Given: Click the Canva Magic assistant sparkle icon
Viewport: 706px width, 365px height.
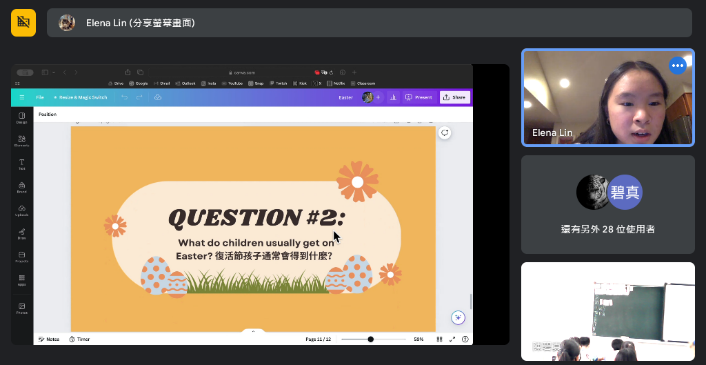Looking at the screenshot, I should point(458,317).
